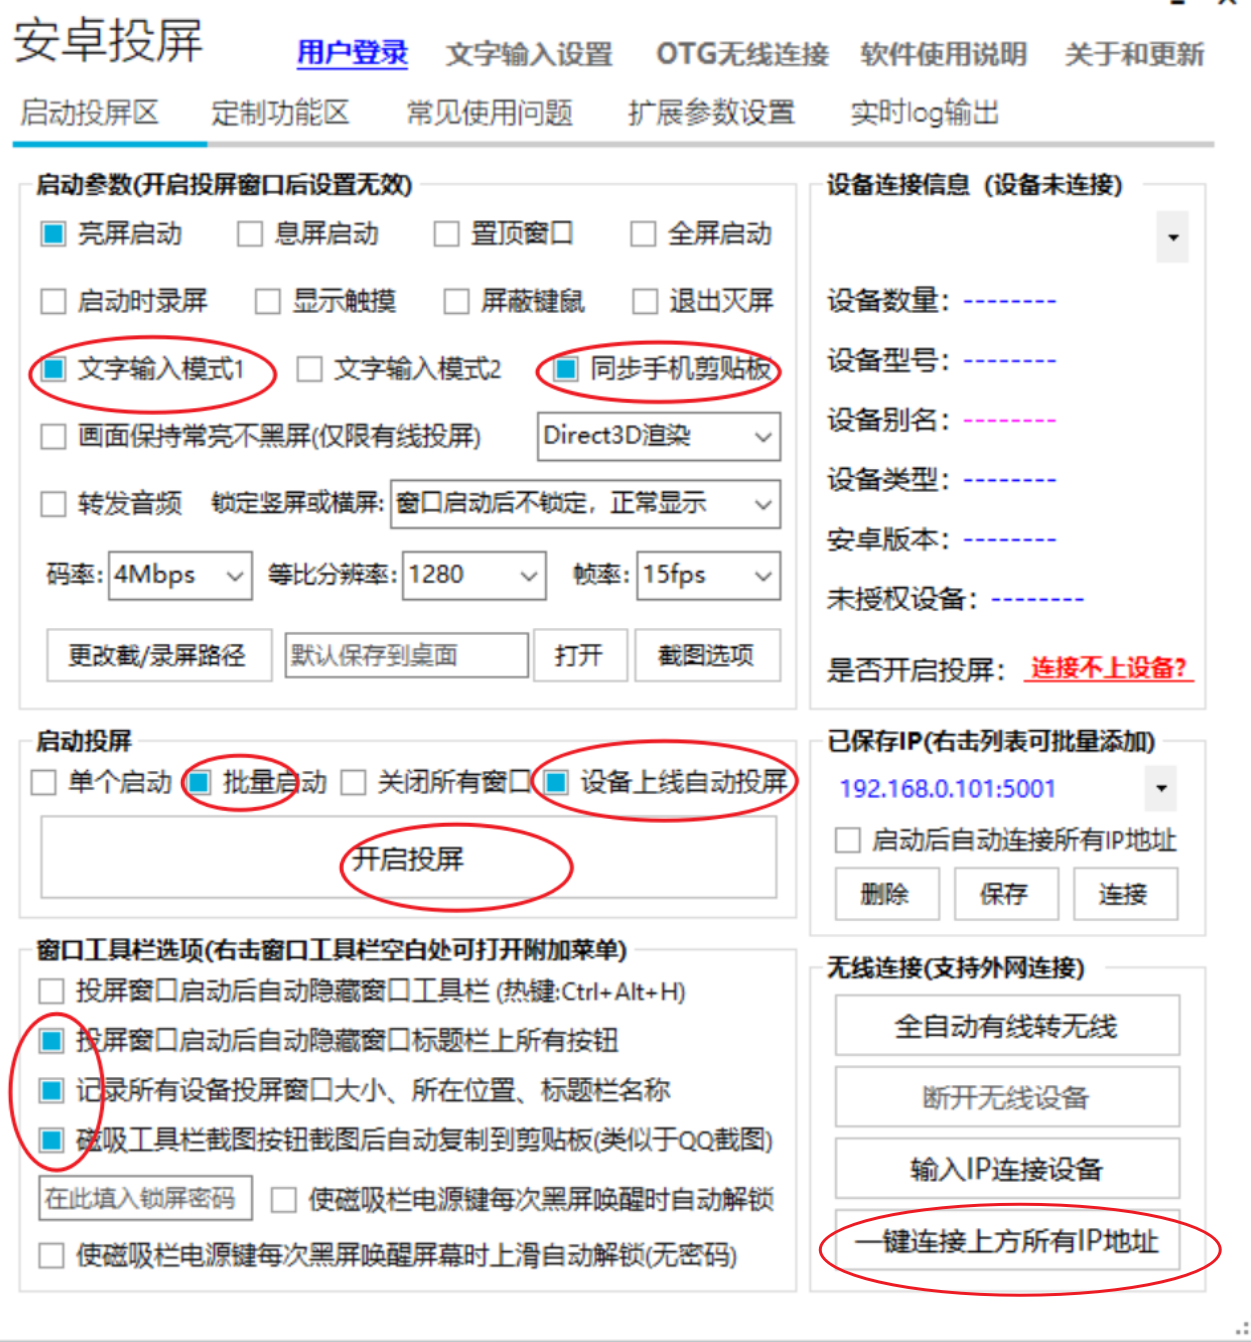Open the 已保存IP list dropdown
The height and width of the screenshot is (1342, 1251).
[x=1161, y=789]
